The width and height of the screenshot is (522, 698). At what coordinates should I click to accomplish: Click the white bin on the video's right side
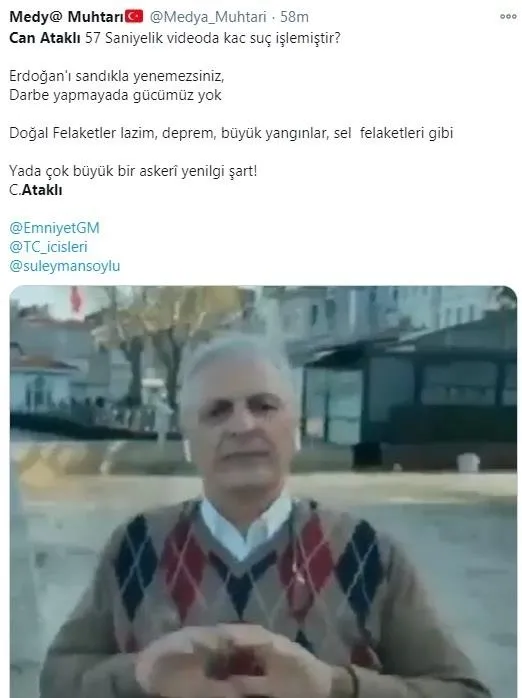tap(469, 463)
